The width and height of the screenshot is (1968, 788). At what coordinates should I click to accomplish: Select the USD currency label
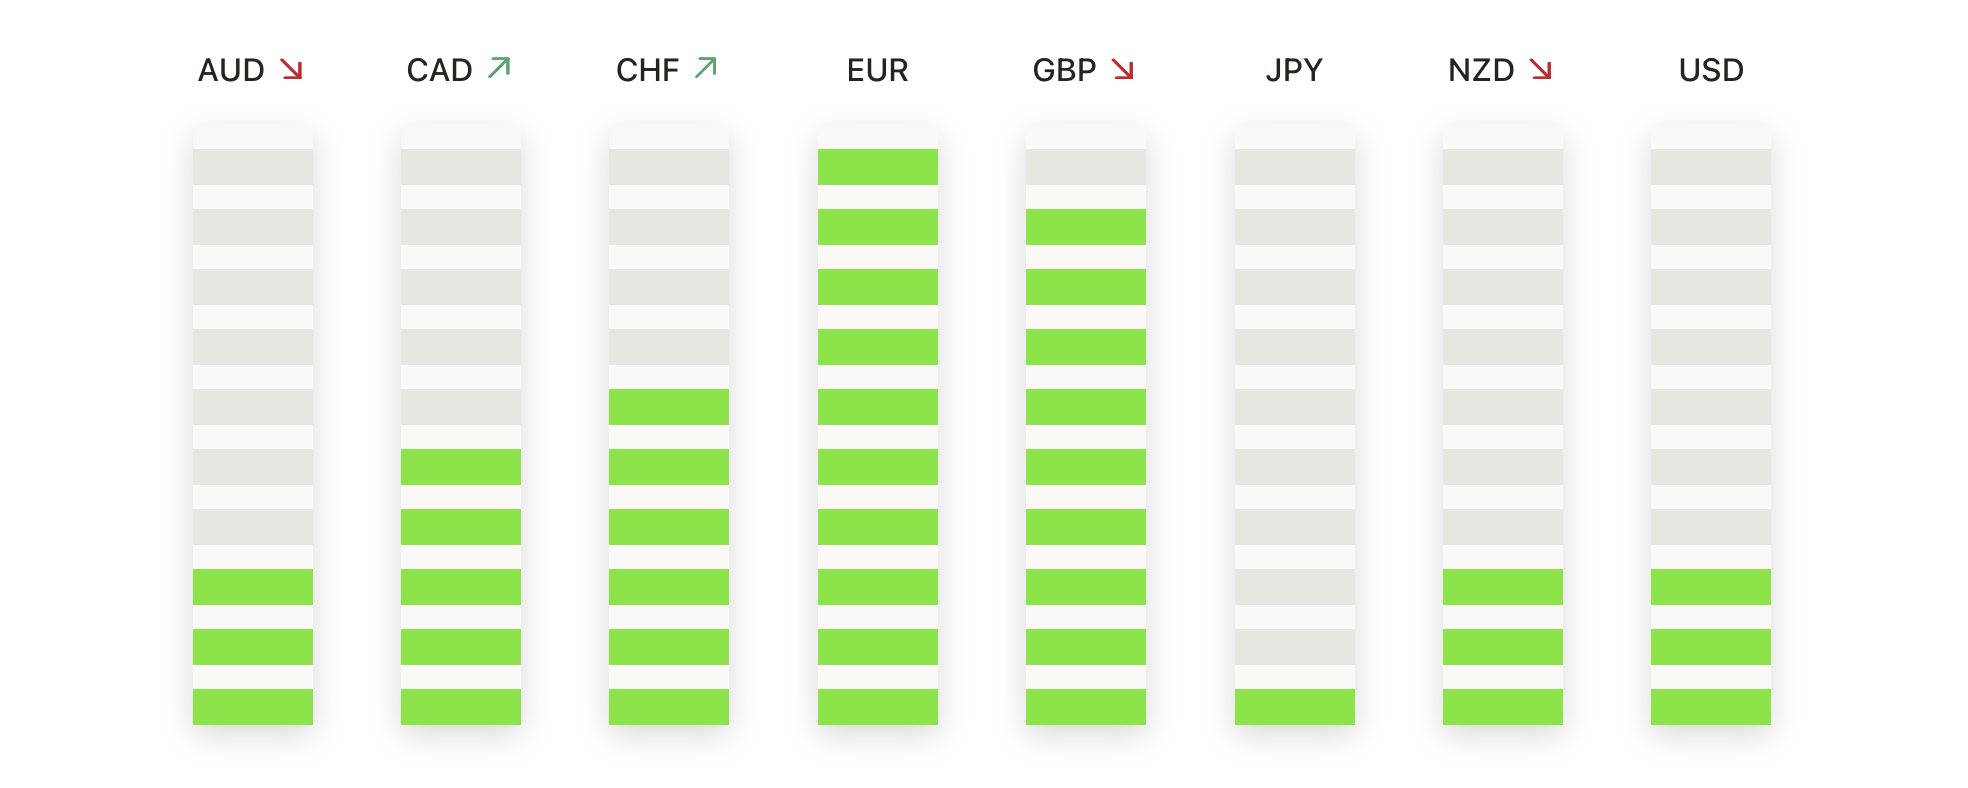click(1711, 70)
